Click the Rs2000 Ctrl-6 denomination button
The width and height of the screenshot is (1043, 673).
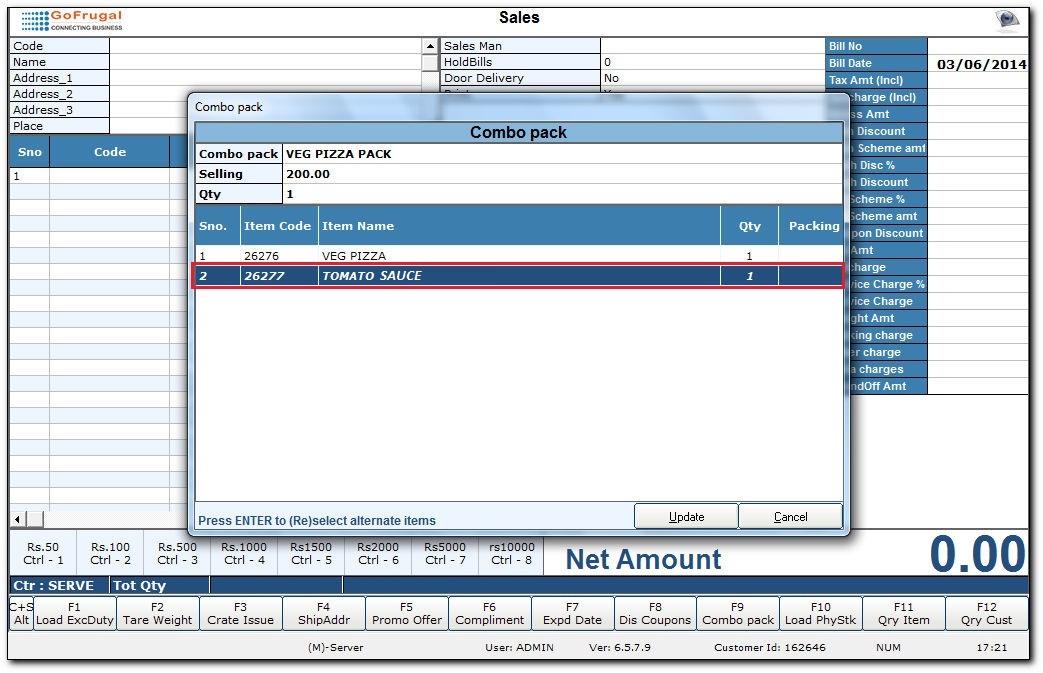point(378,553)
